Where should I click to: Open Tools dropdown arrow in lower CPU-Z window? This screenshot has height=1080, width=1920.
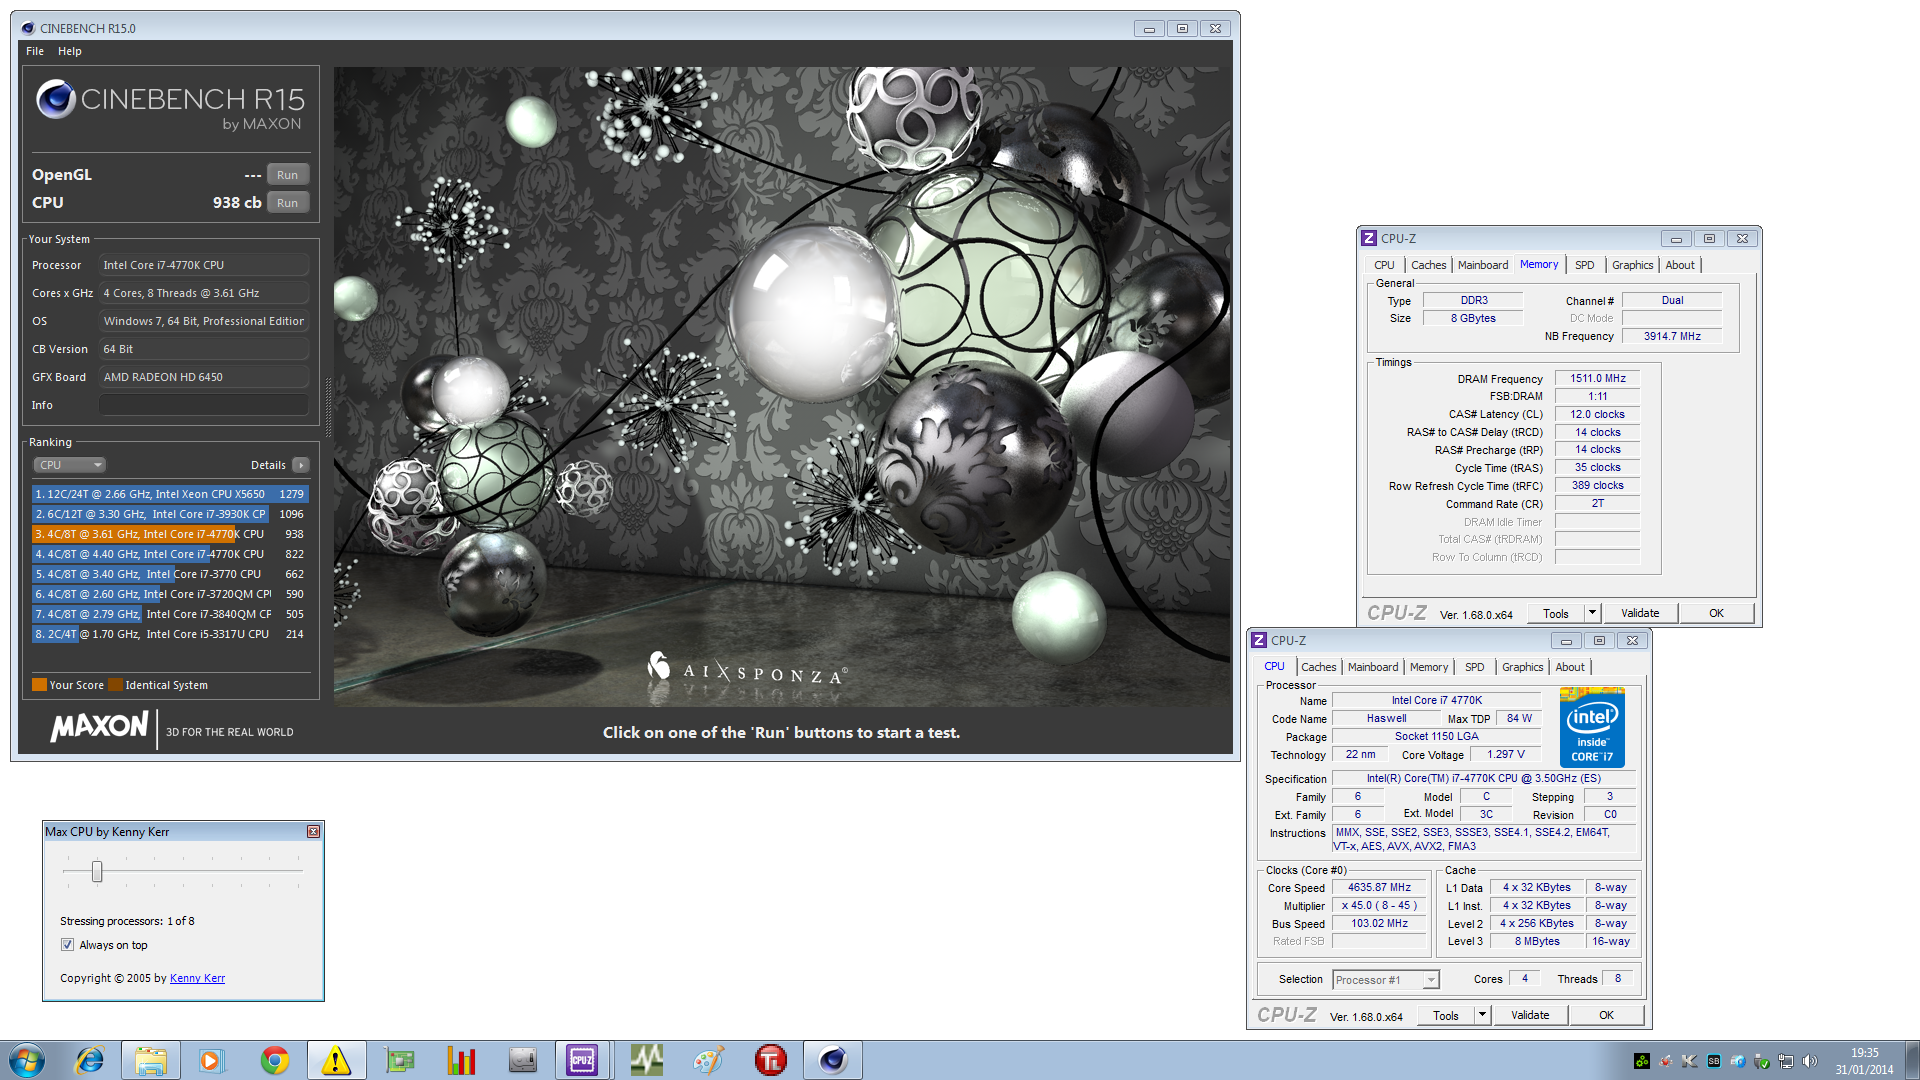tap(1482, 1015)
